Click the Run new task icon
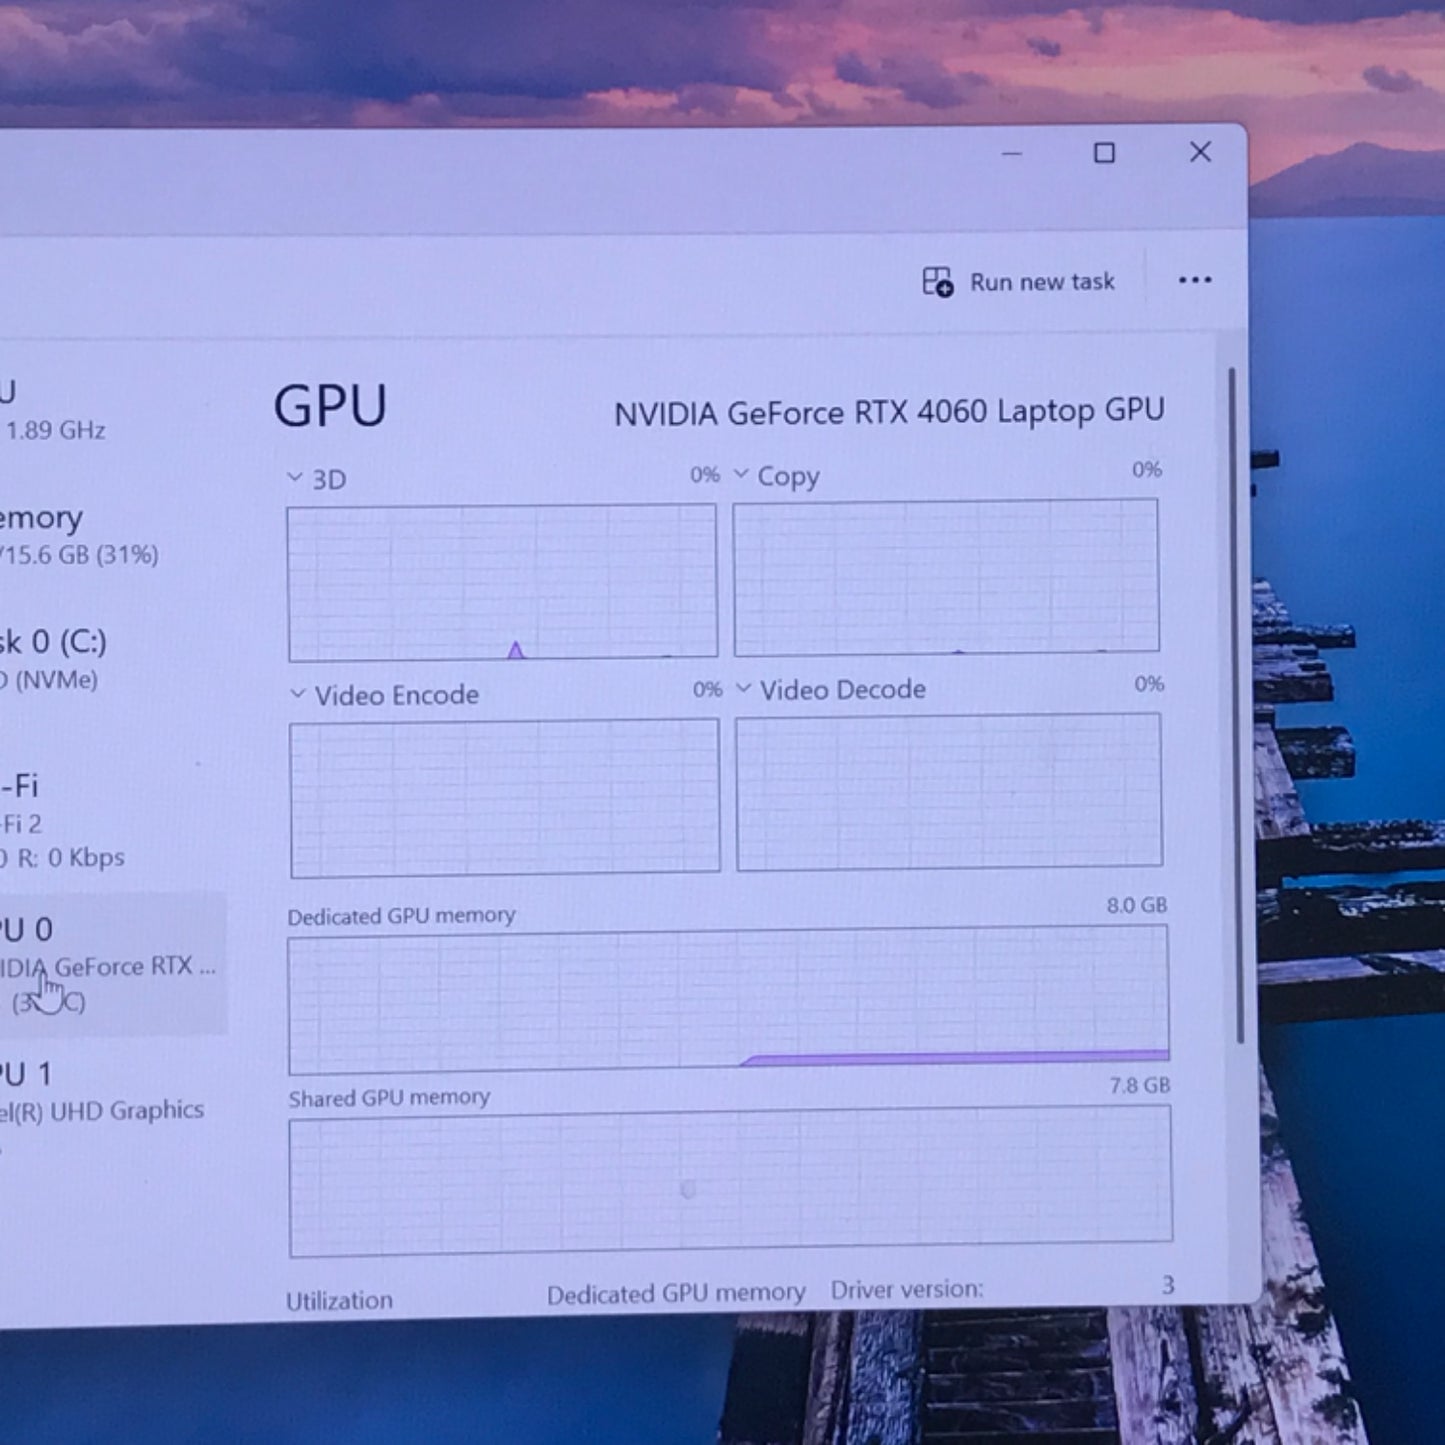This screenshot has width=1445, height=1445. point(937,282)
